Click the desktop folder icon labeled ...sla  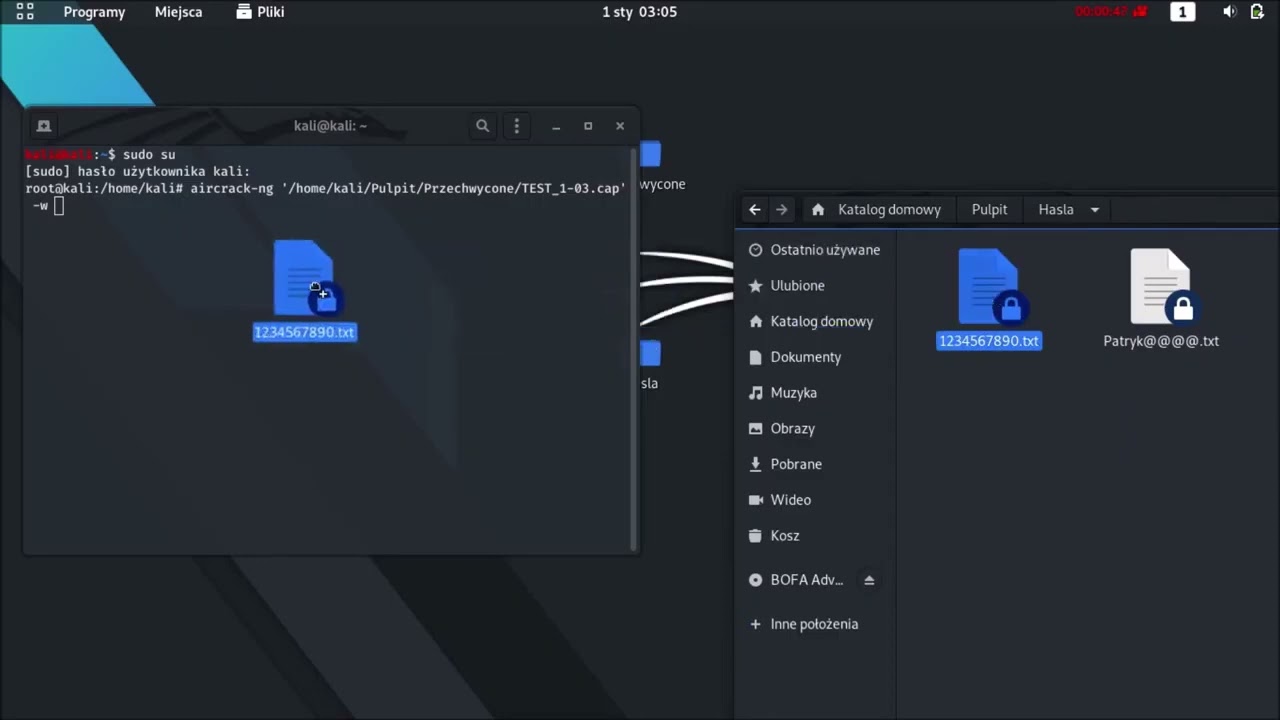(651, 354)
